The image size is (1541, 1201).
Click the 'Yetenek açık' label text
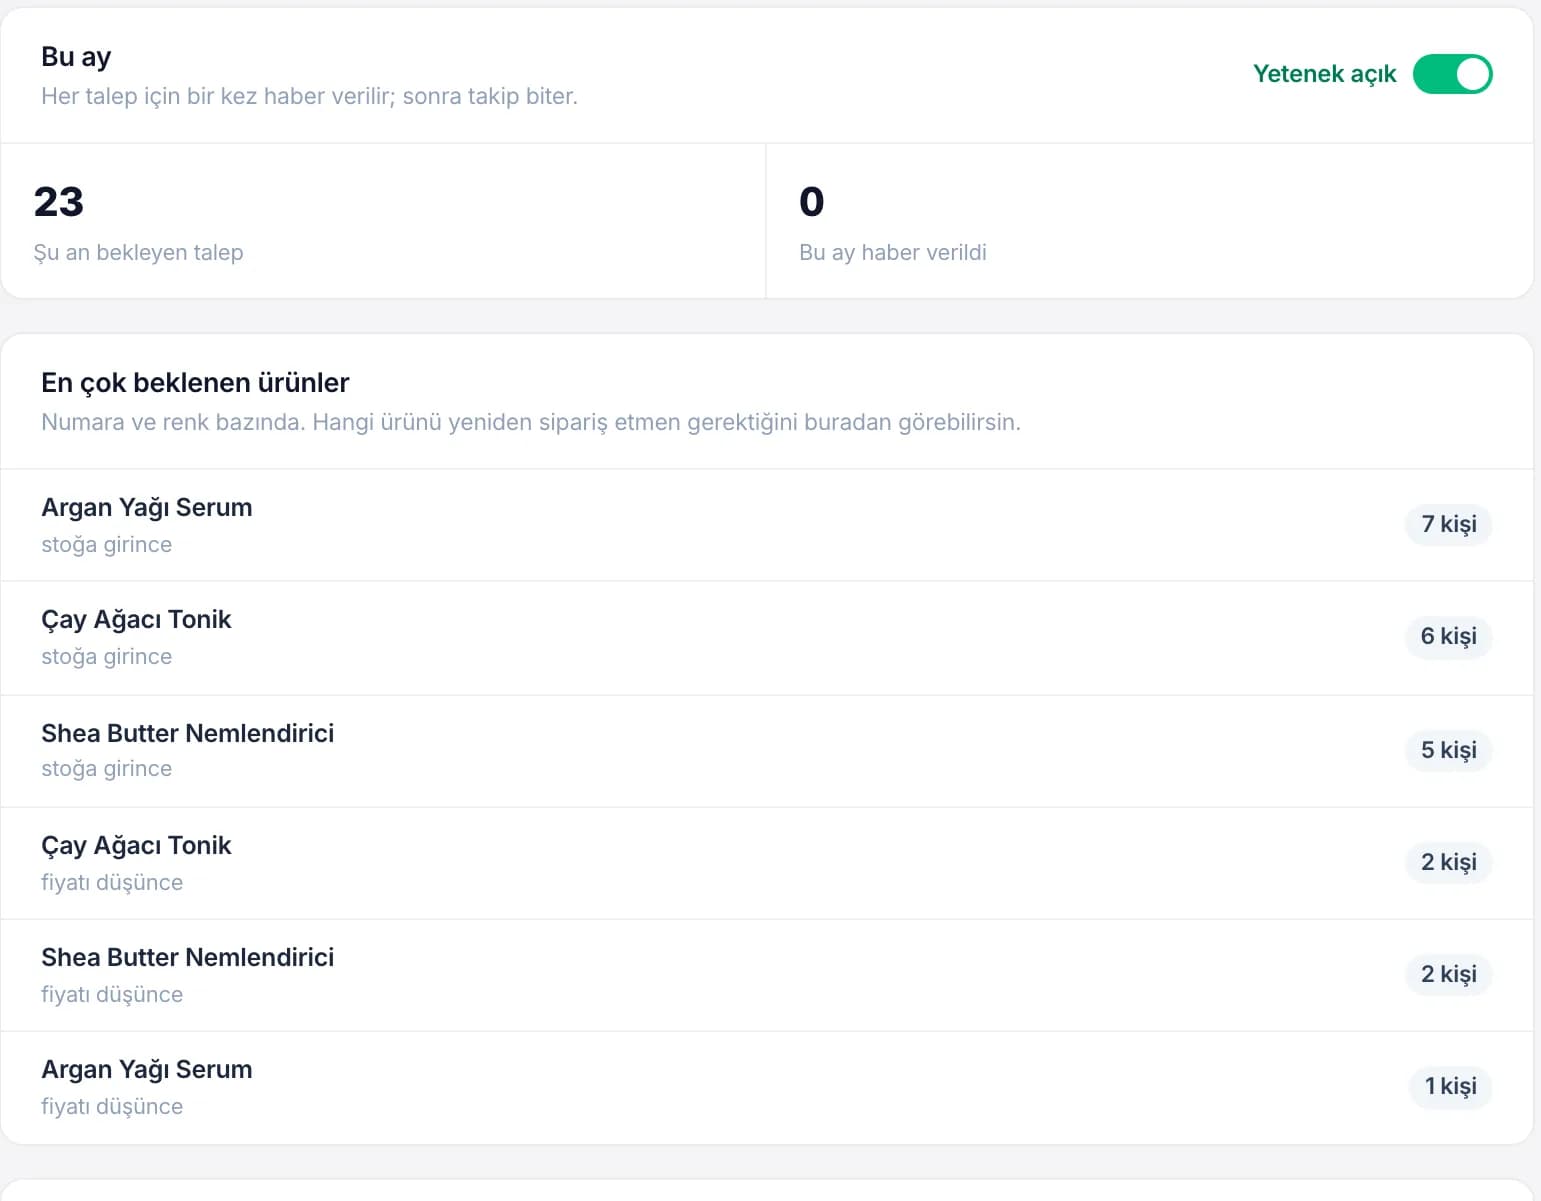click(1324, 74)
